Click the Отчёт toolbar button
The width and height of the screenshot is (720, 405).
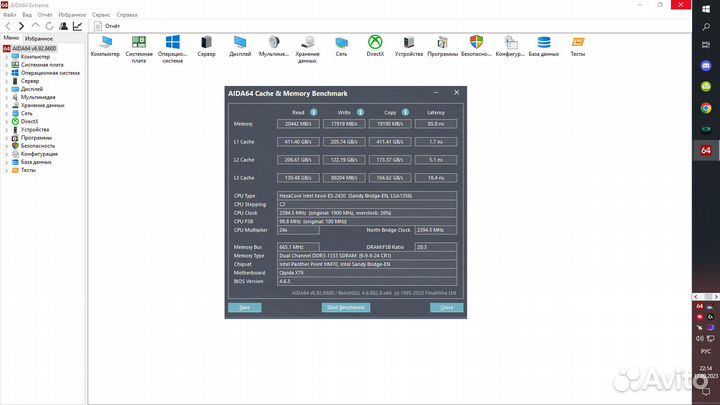(x=107, y=26)
